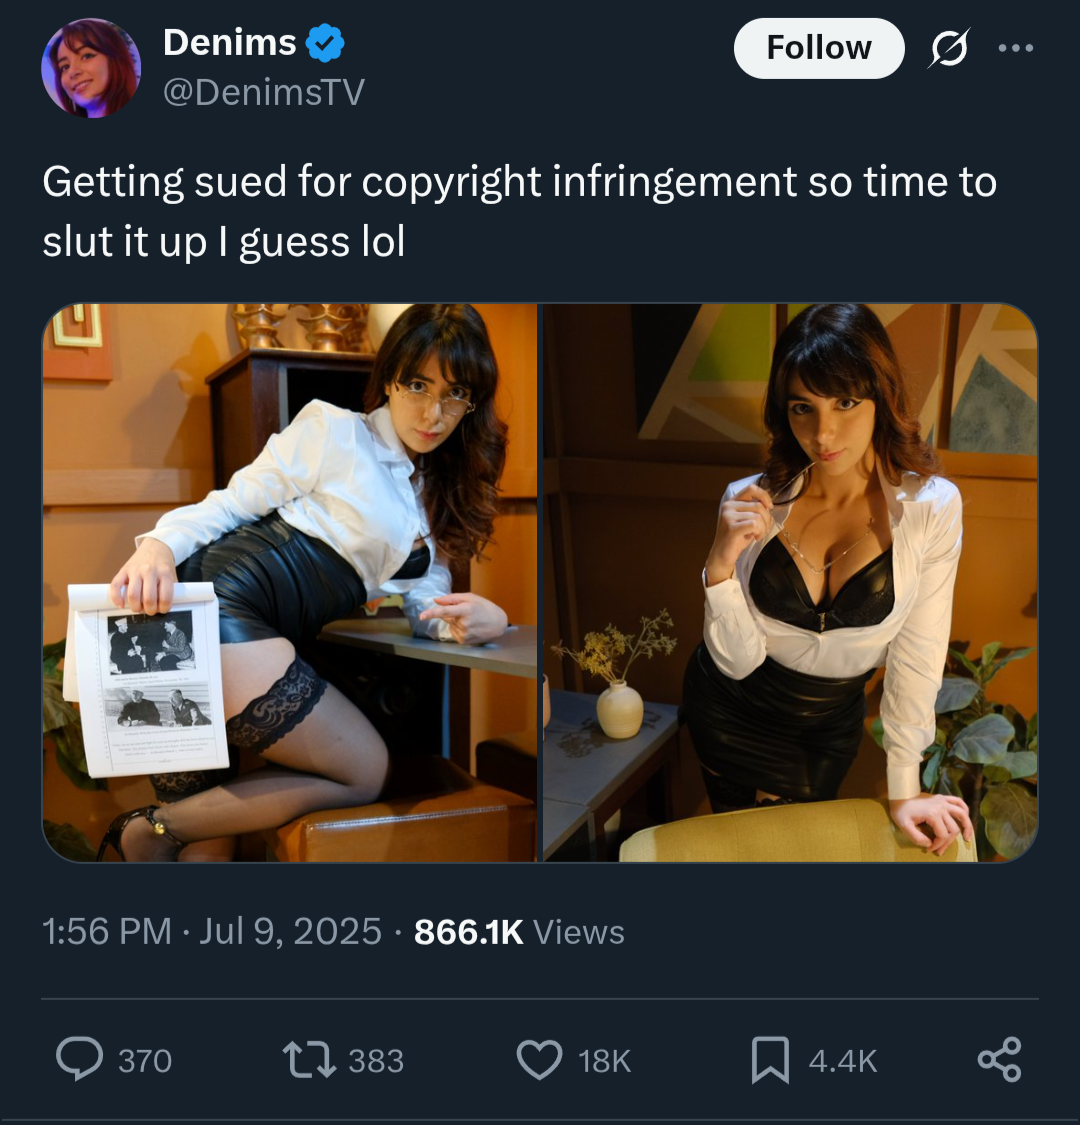
Task: Click the 866.1K Views count
Action: (x=520, y=931)
